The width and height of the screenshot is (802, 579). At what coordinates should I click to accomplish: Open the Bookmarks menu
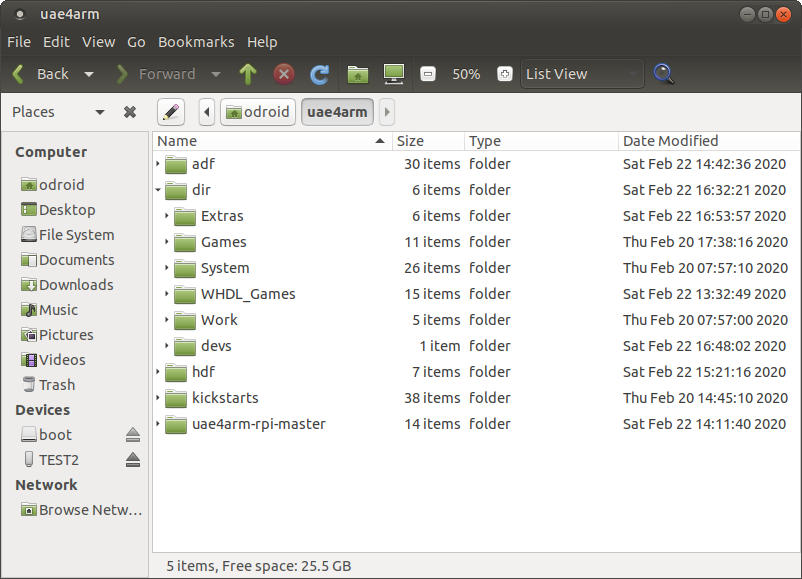[196, 42]
